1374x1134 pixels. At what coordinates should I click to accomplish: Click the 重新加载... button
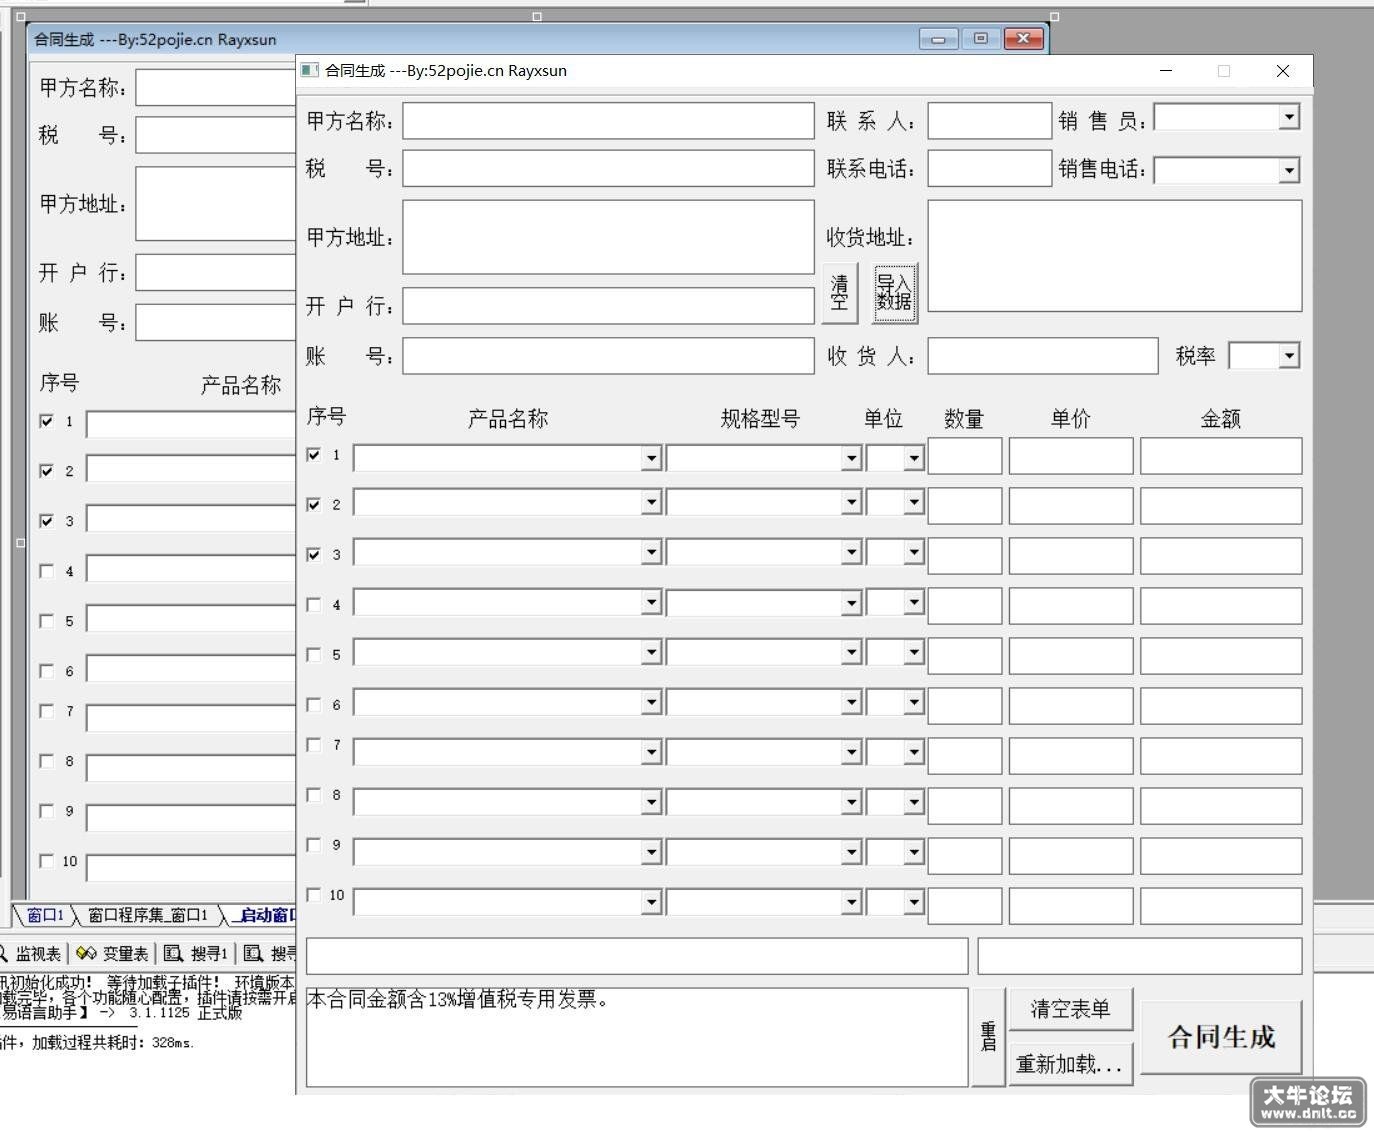pyautogui.click(x=1070, y=1064)
